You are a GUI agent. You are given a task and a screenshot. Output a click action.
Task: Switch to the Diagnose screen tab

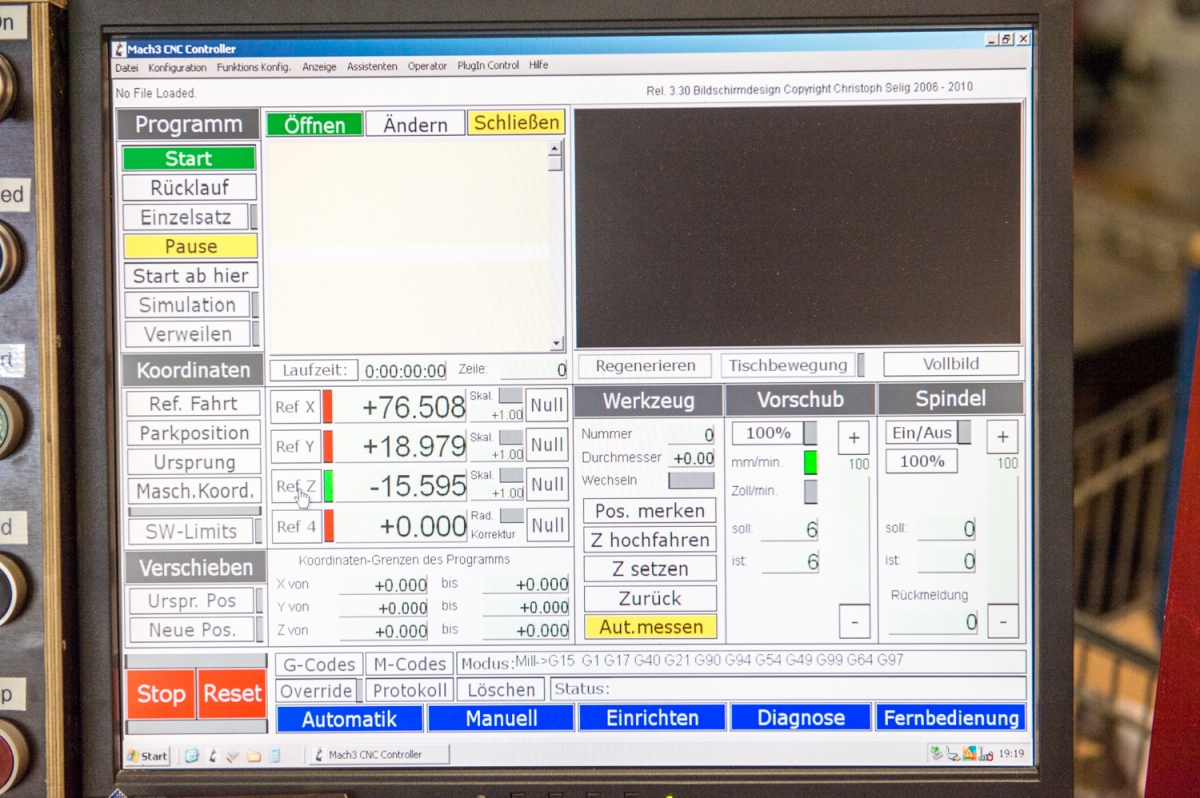(x=801, y=717)
